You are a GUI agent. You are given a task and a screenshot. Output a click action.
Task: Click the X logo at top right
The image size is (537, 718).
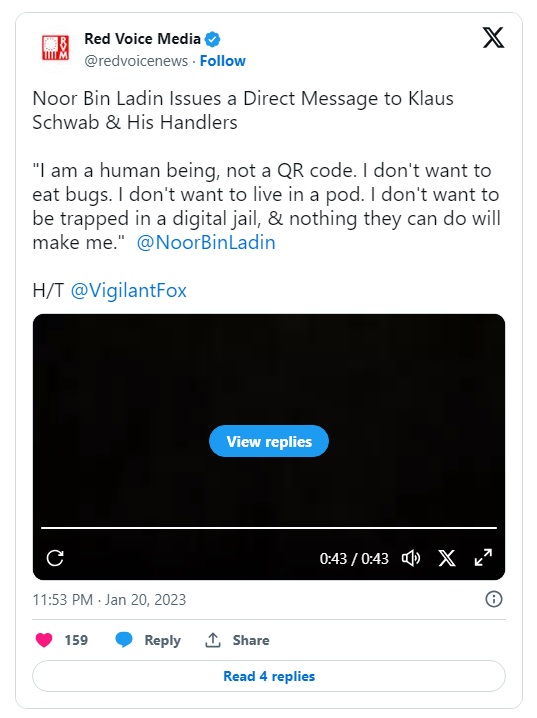coord(493,37)
